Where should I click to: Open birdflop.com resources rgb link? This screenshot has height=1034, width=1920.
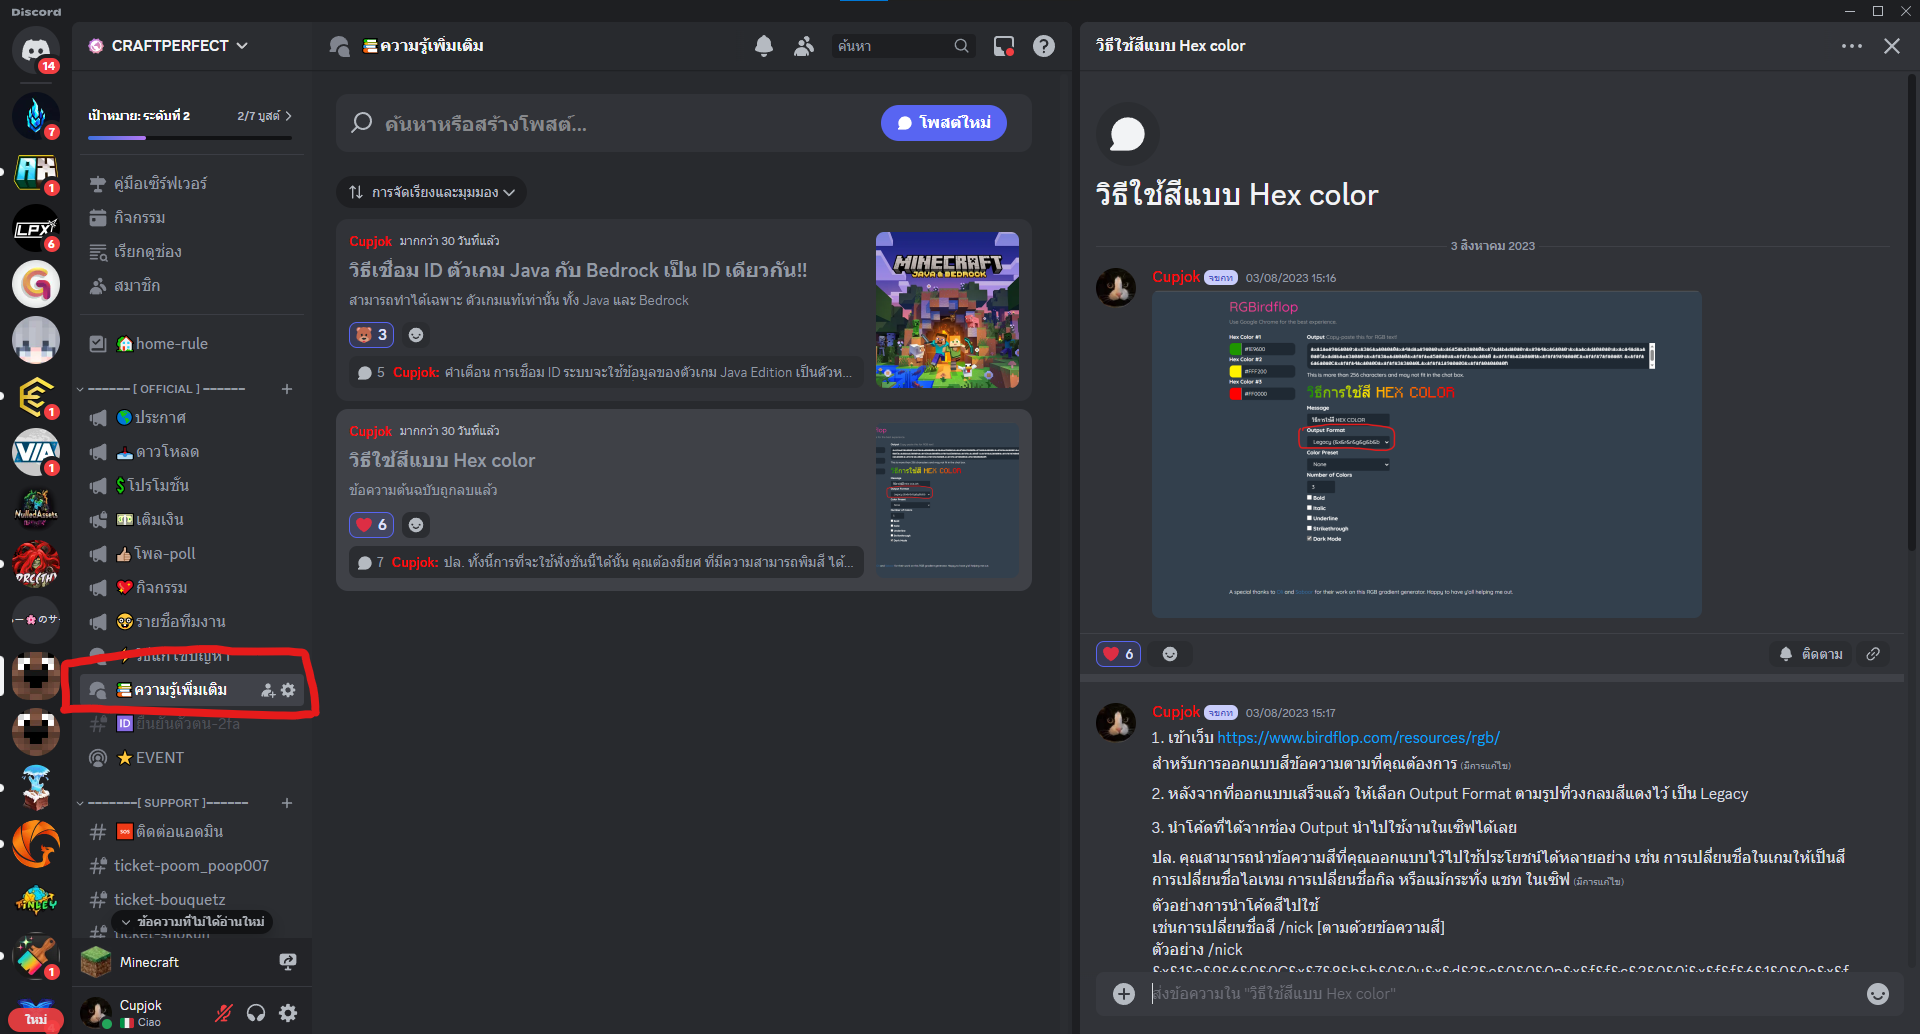pyautogui.click(x=1358, y=738)
